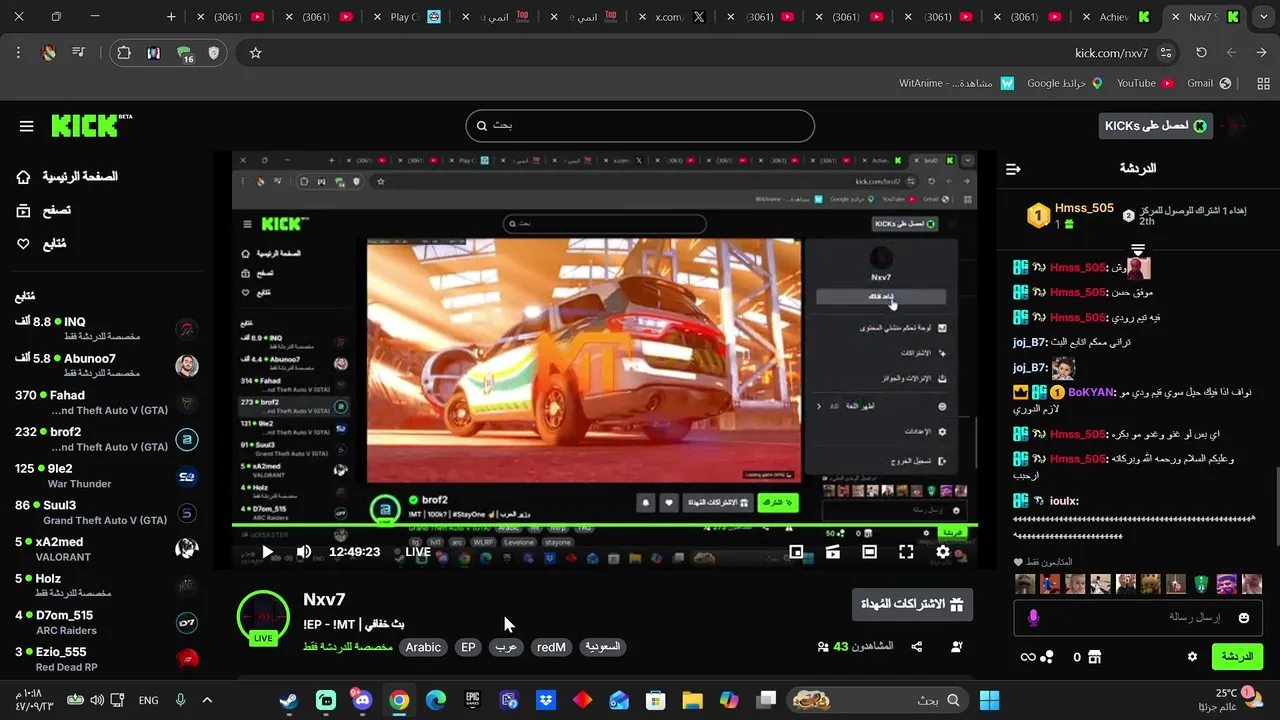Click the redM tag

551,647
